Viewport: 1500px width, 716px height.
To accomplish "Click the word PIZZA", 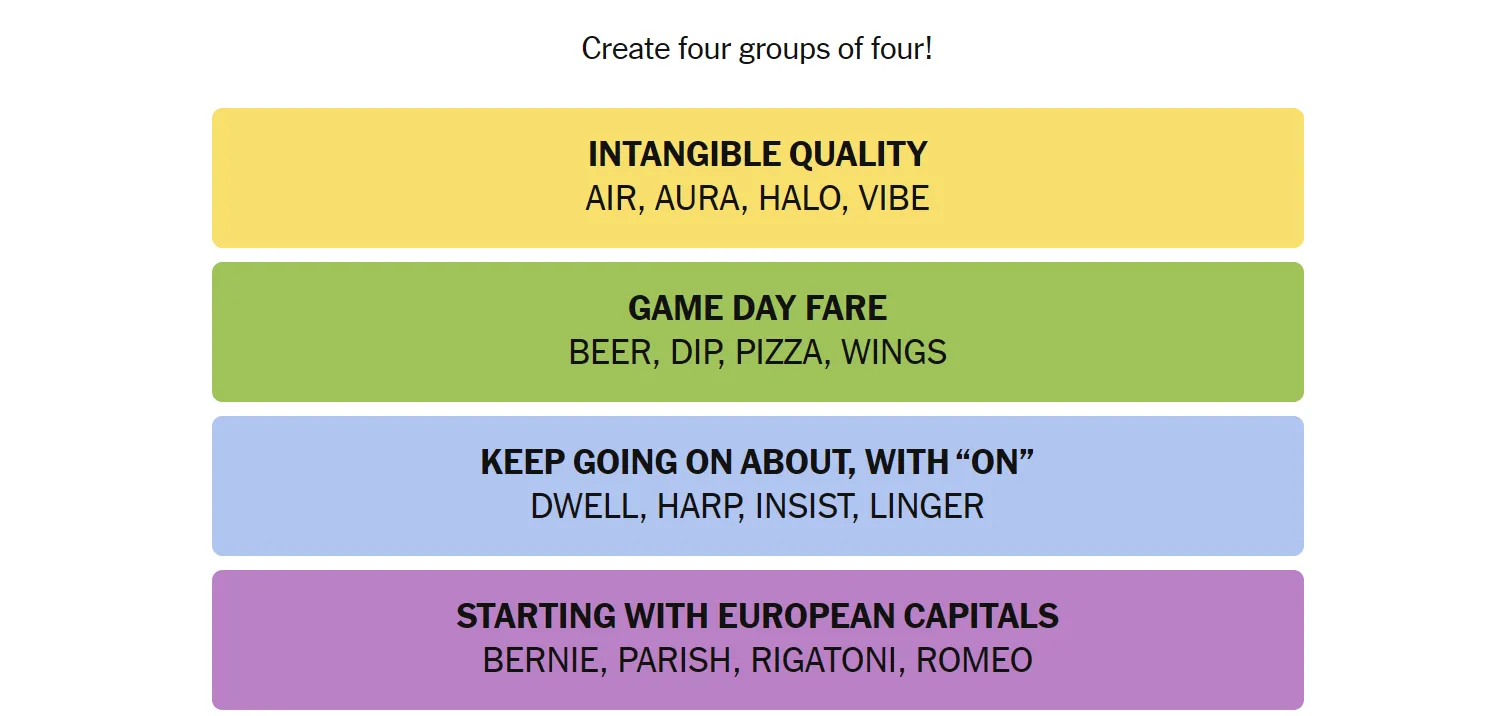I will [x=779, y=352].
